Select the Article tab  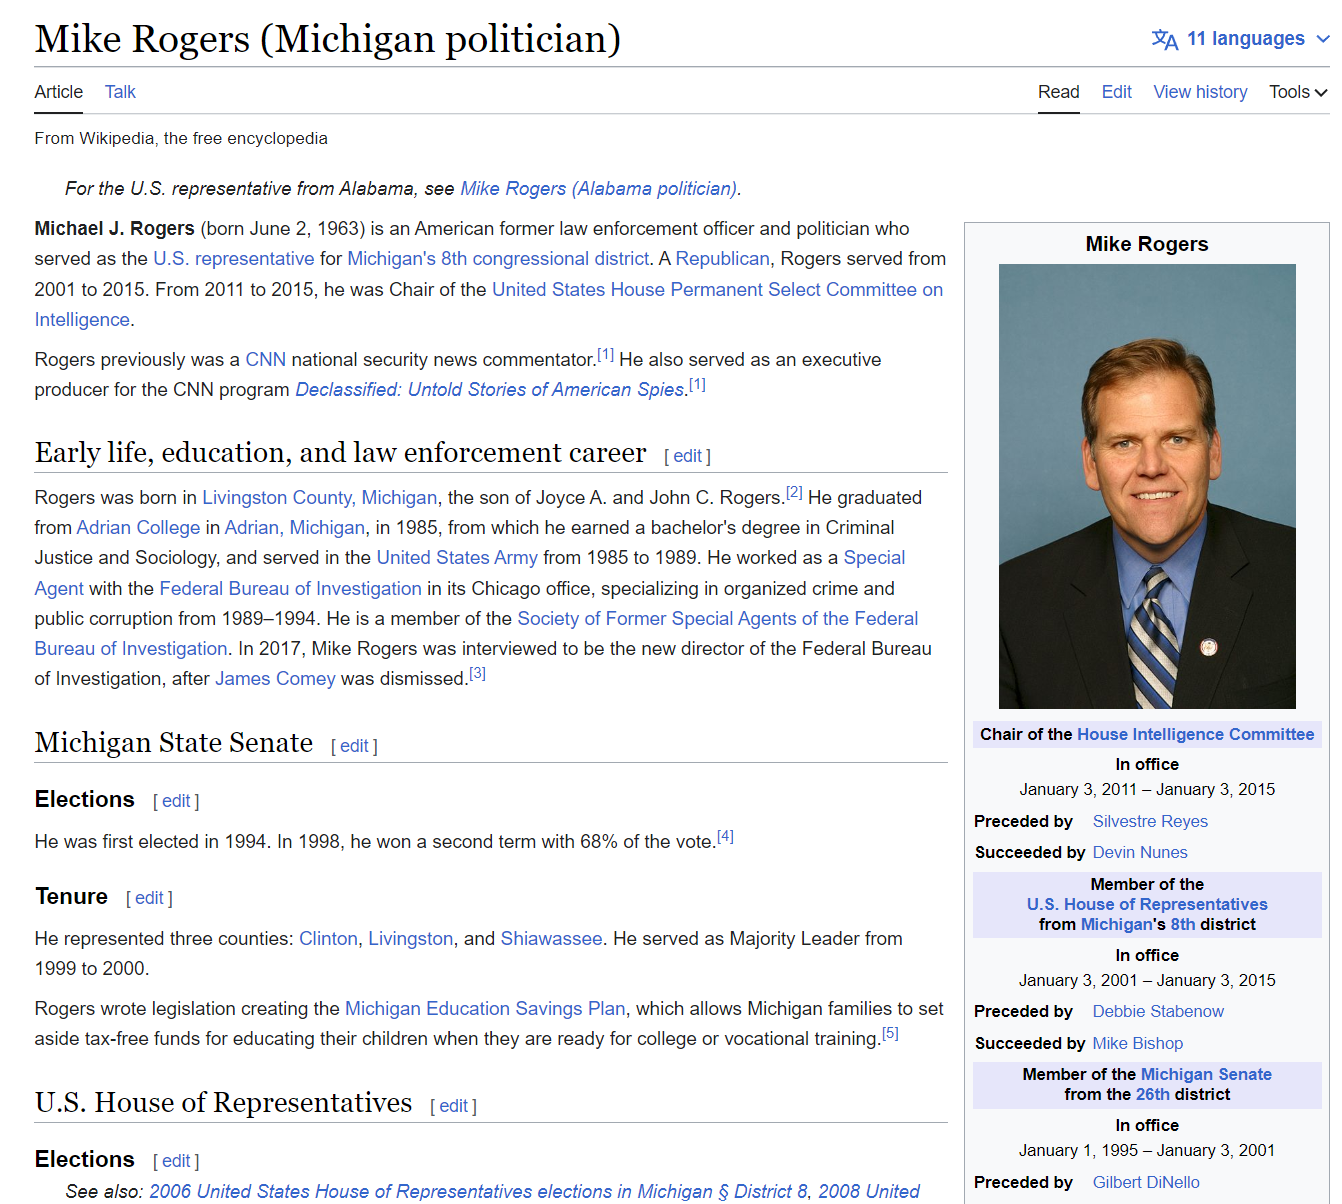(x=59, y=92)
